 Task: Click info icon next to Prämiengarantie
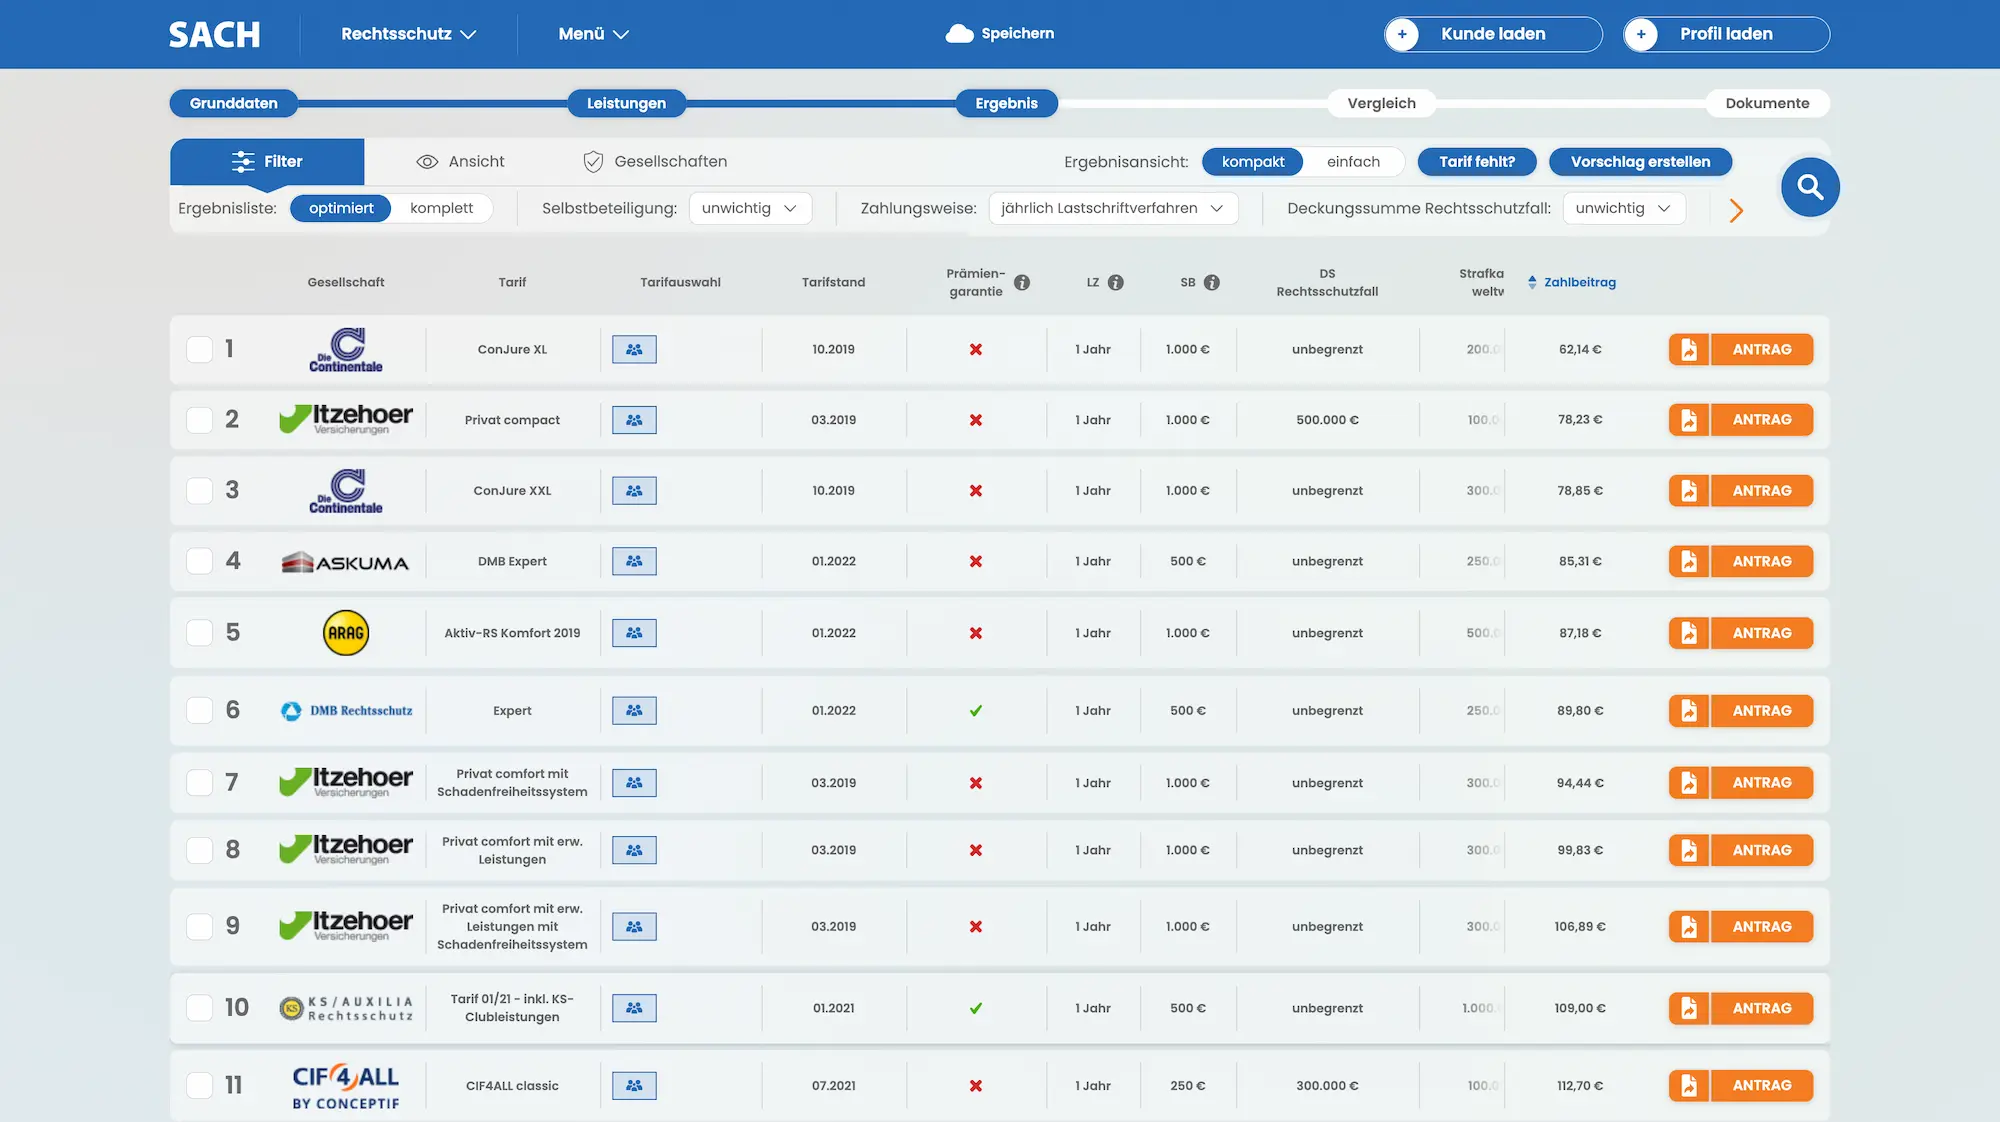pos(1022,283)
